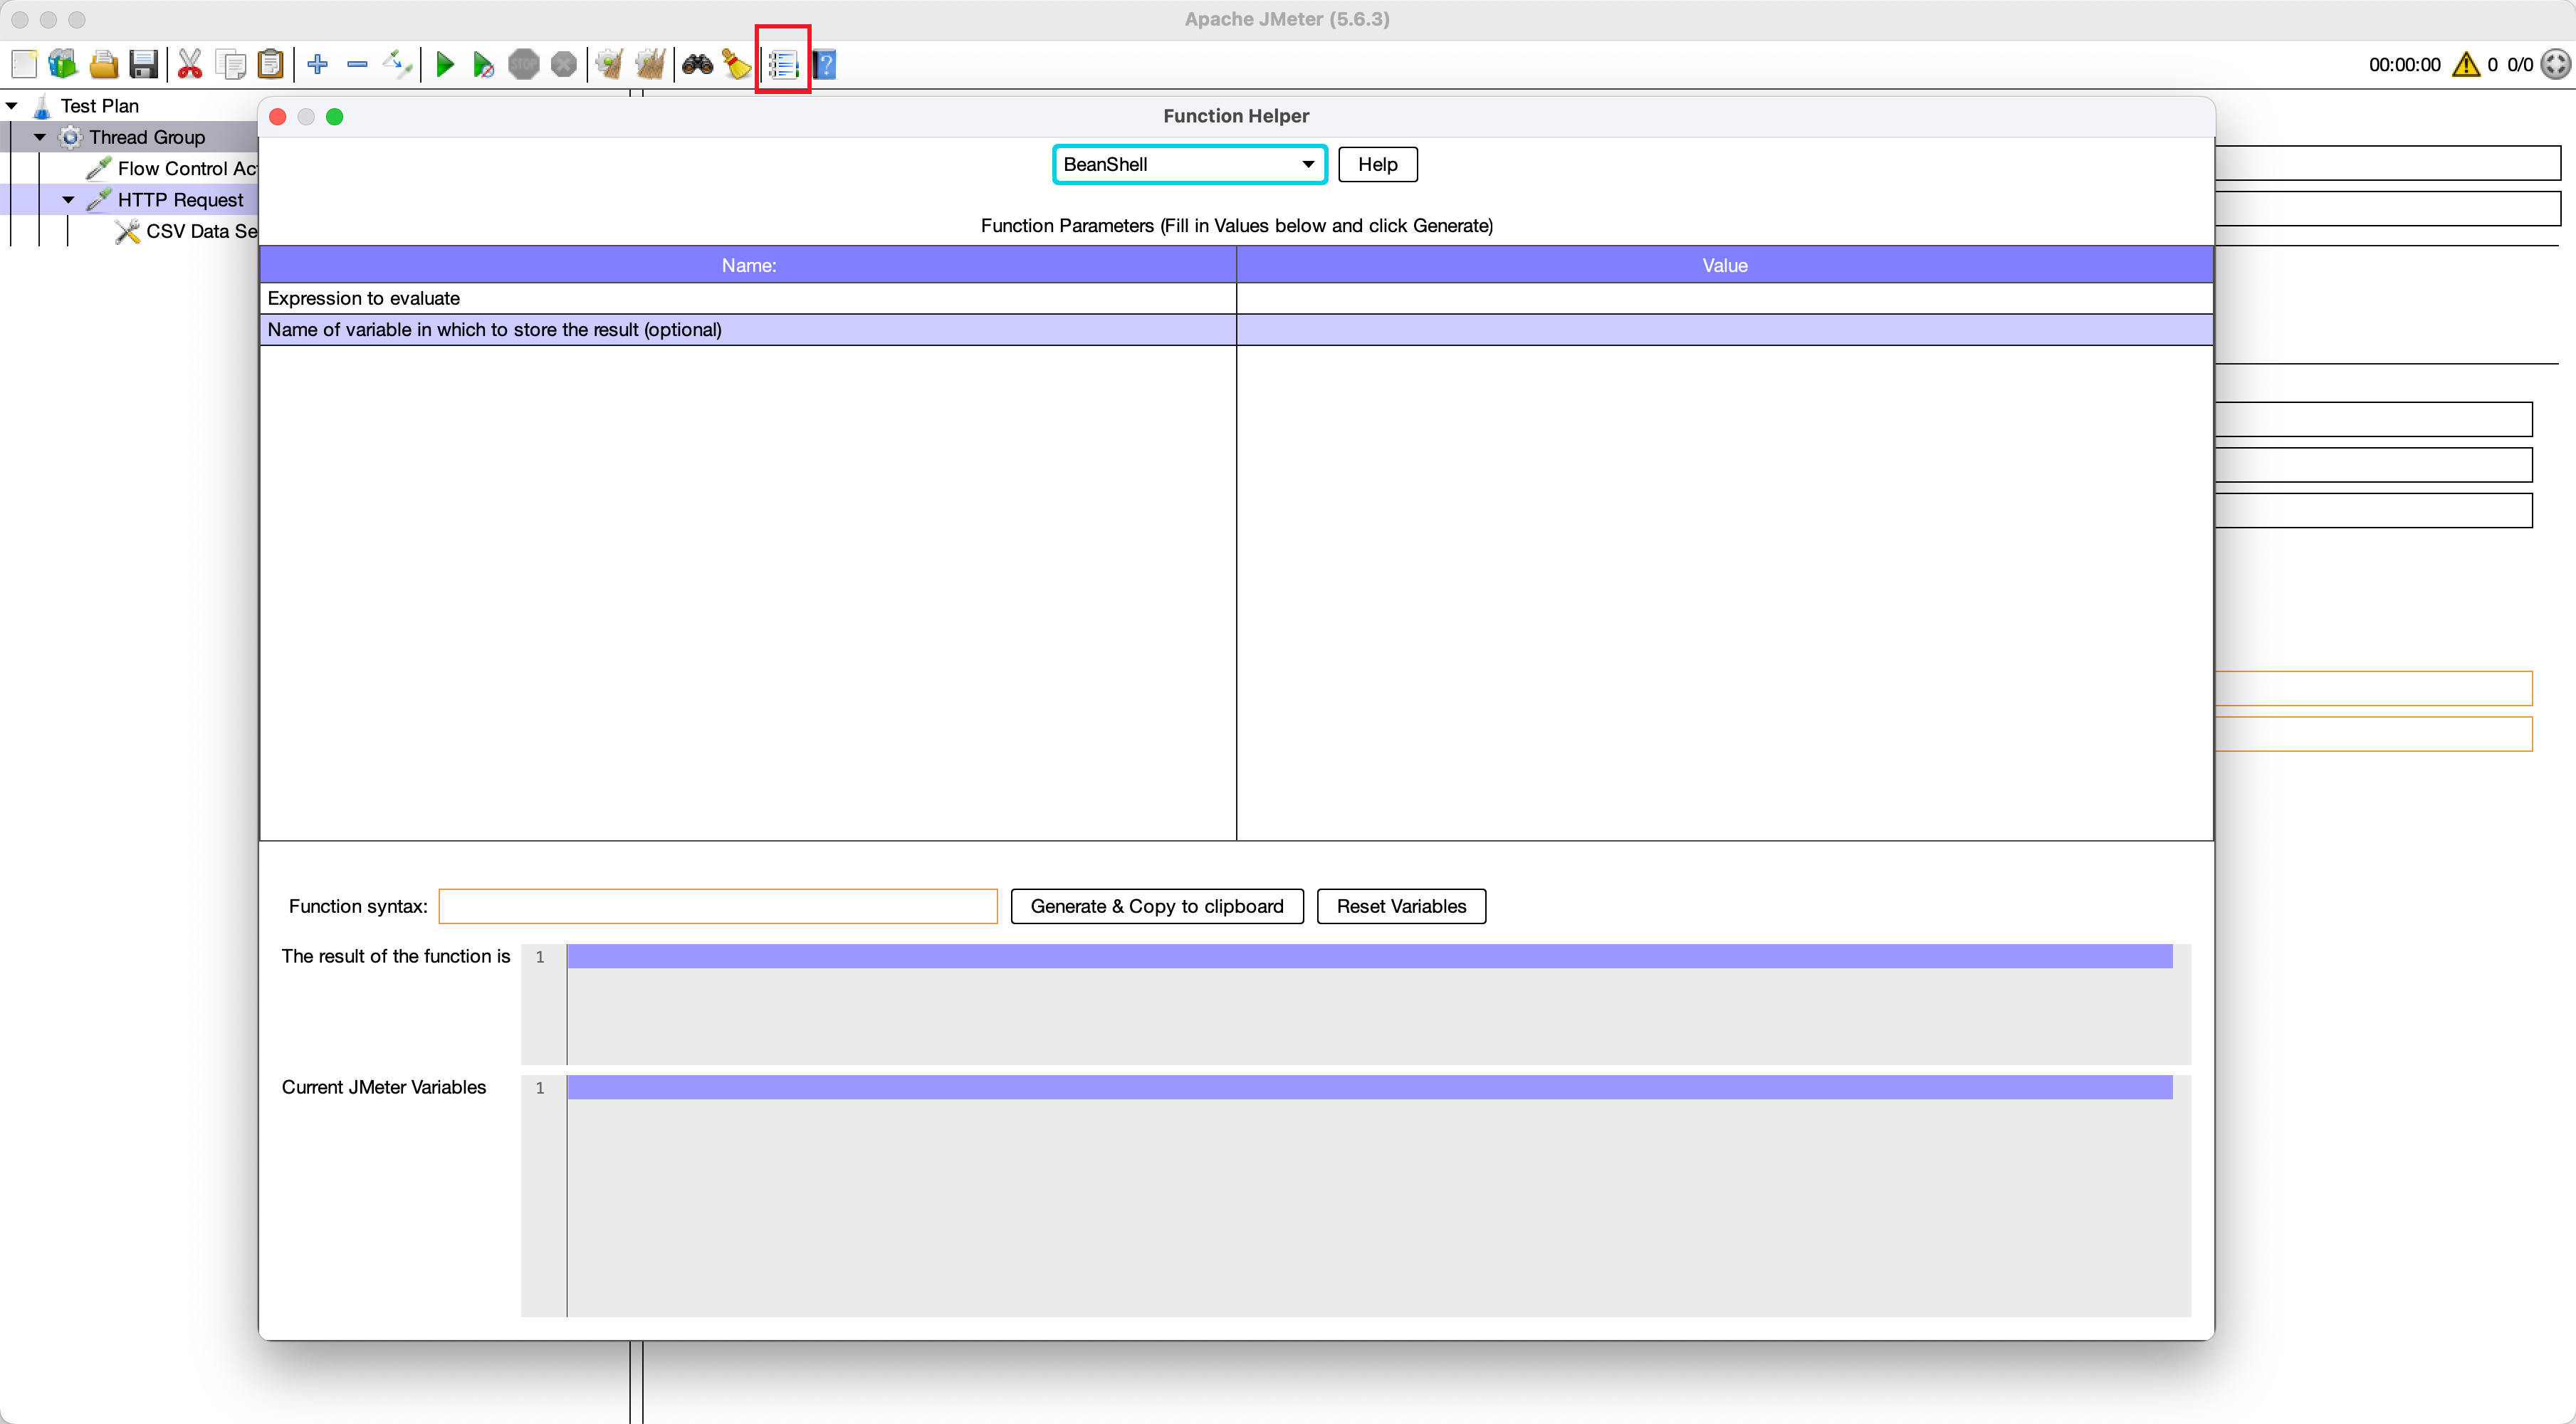
Task: Maximize Function Helper with green button
Action: [335, 117]
